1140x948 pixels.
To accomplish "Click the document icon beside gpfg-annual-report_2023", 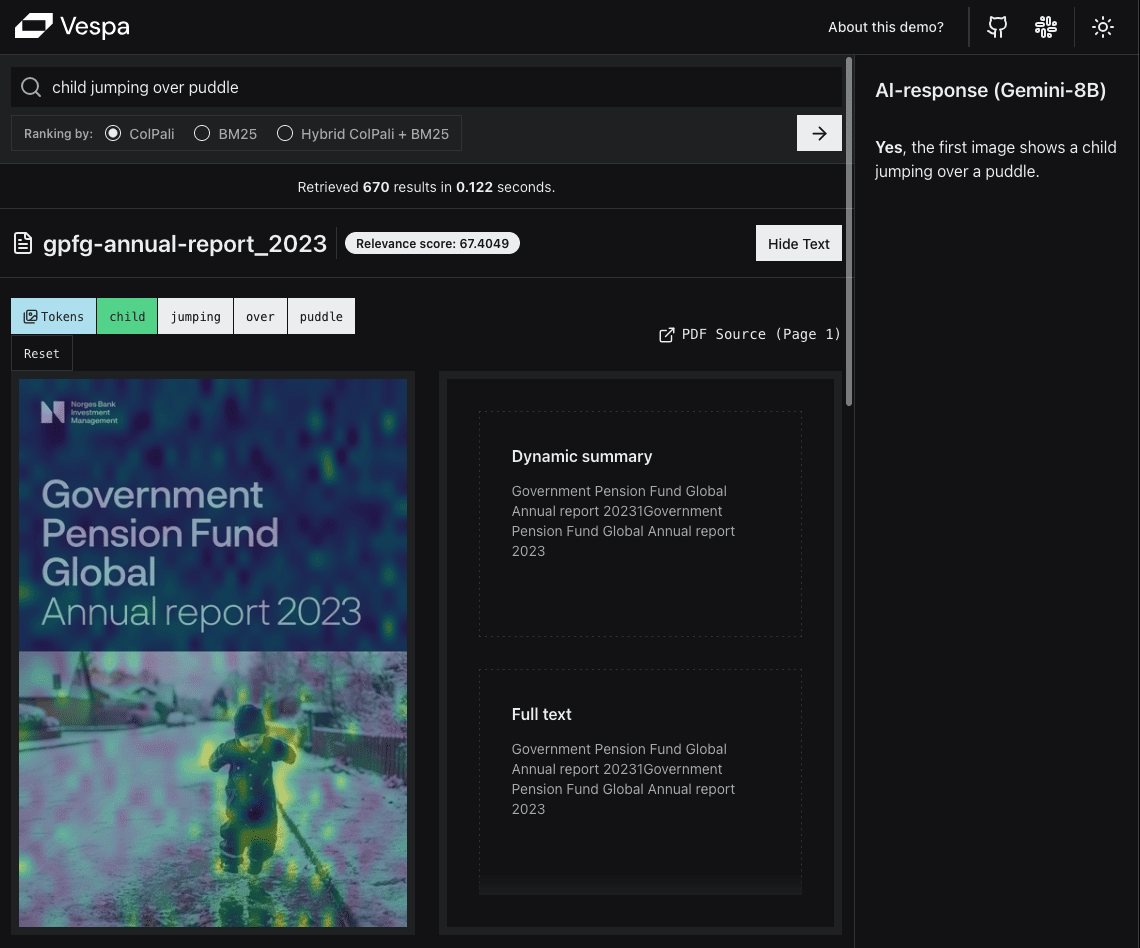I will coord(23,243).
